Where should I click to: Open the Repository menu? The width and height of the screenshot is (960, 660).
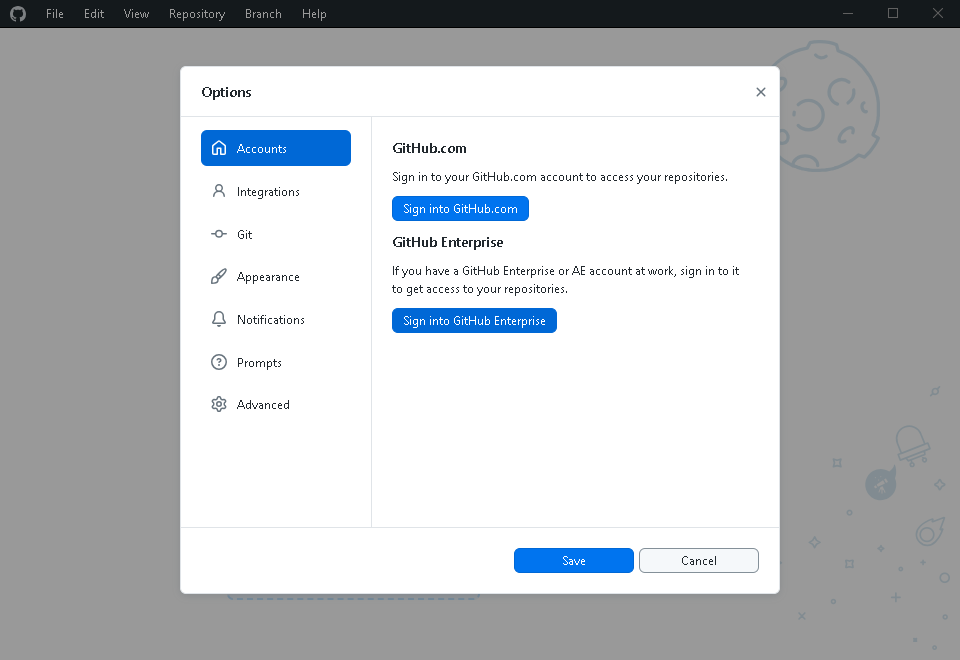pos(197,14)
